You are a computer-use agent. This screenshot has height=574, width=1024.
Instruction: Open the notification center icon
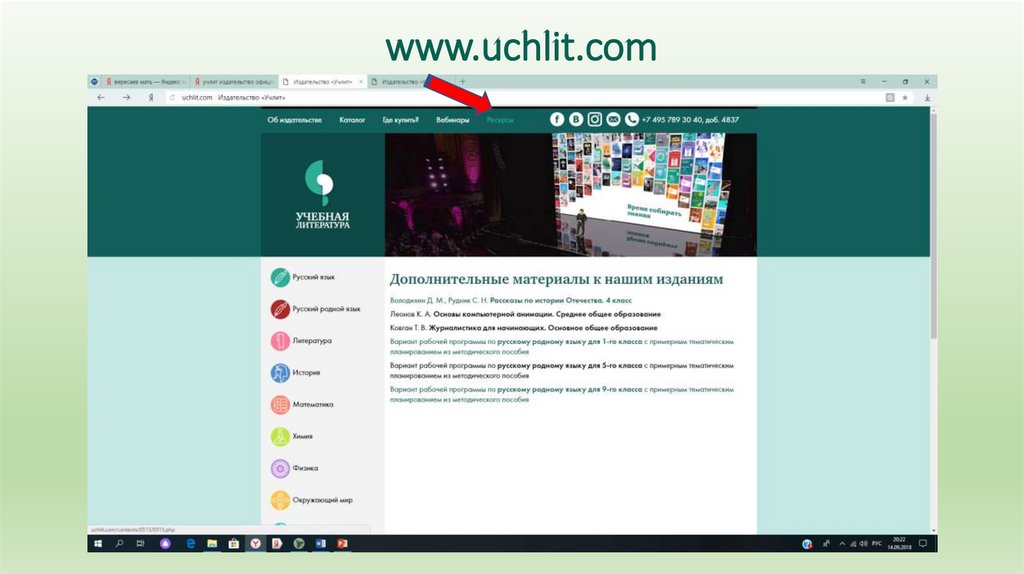tap(923, 543)
